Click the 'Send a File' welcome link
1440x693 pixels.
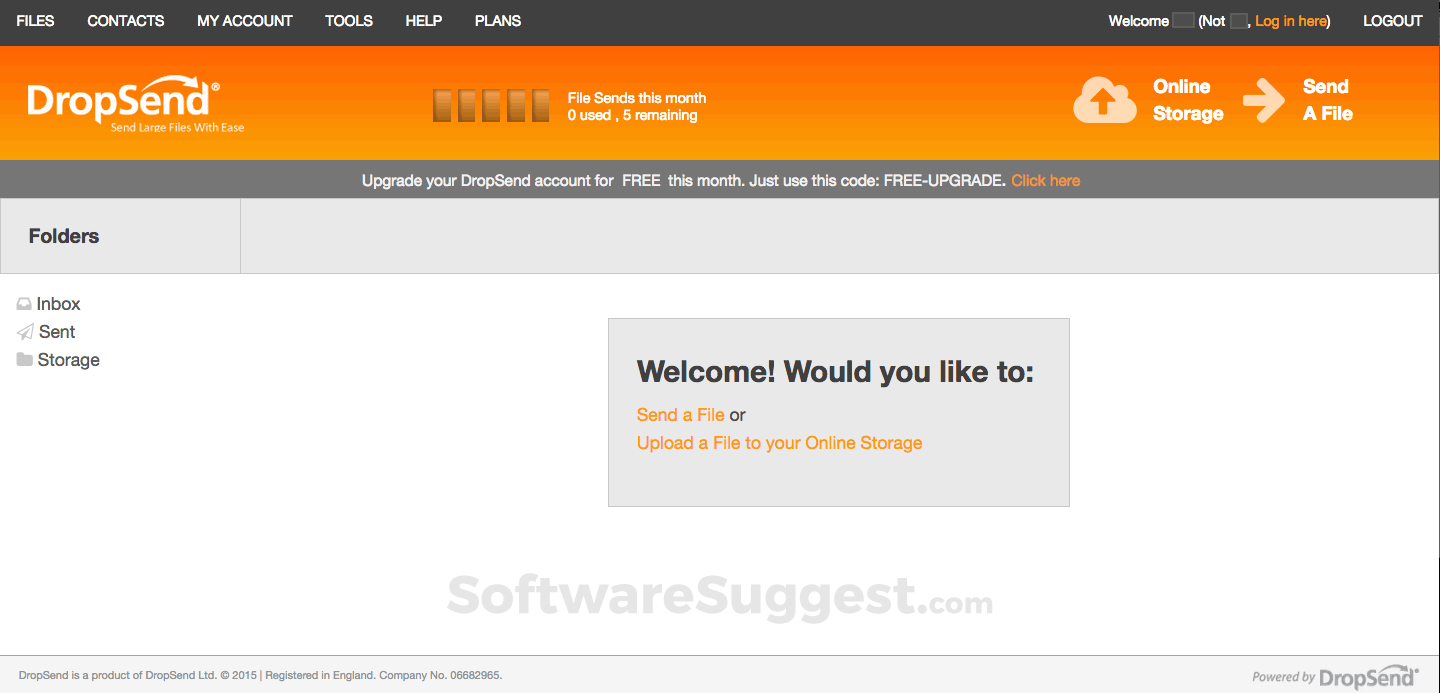(681, 415)
